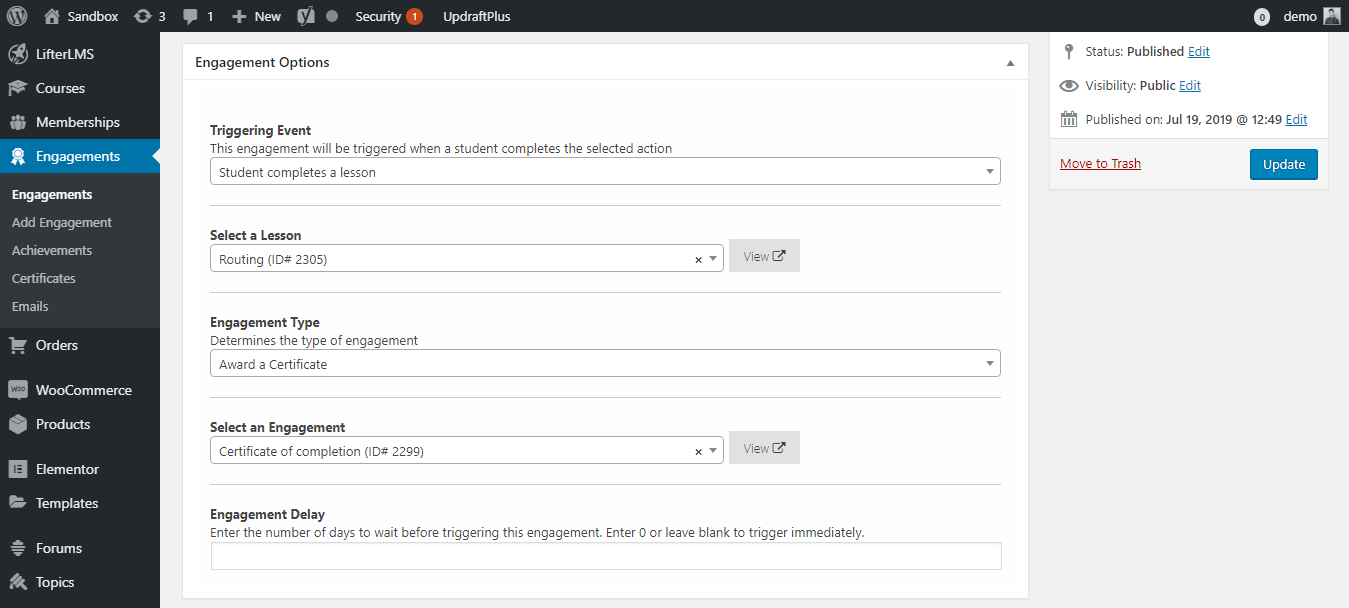
Task: Open the plus New content menu
Action: pos(256,16)
